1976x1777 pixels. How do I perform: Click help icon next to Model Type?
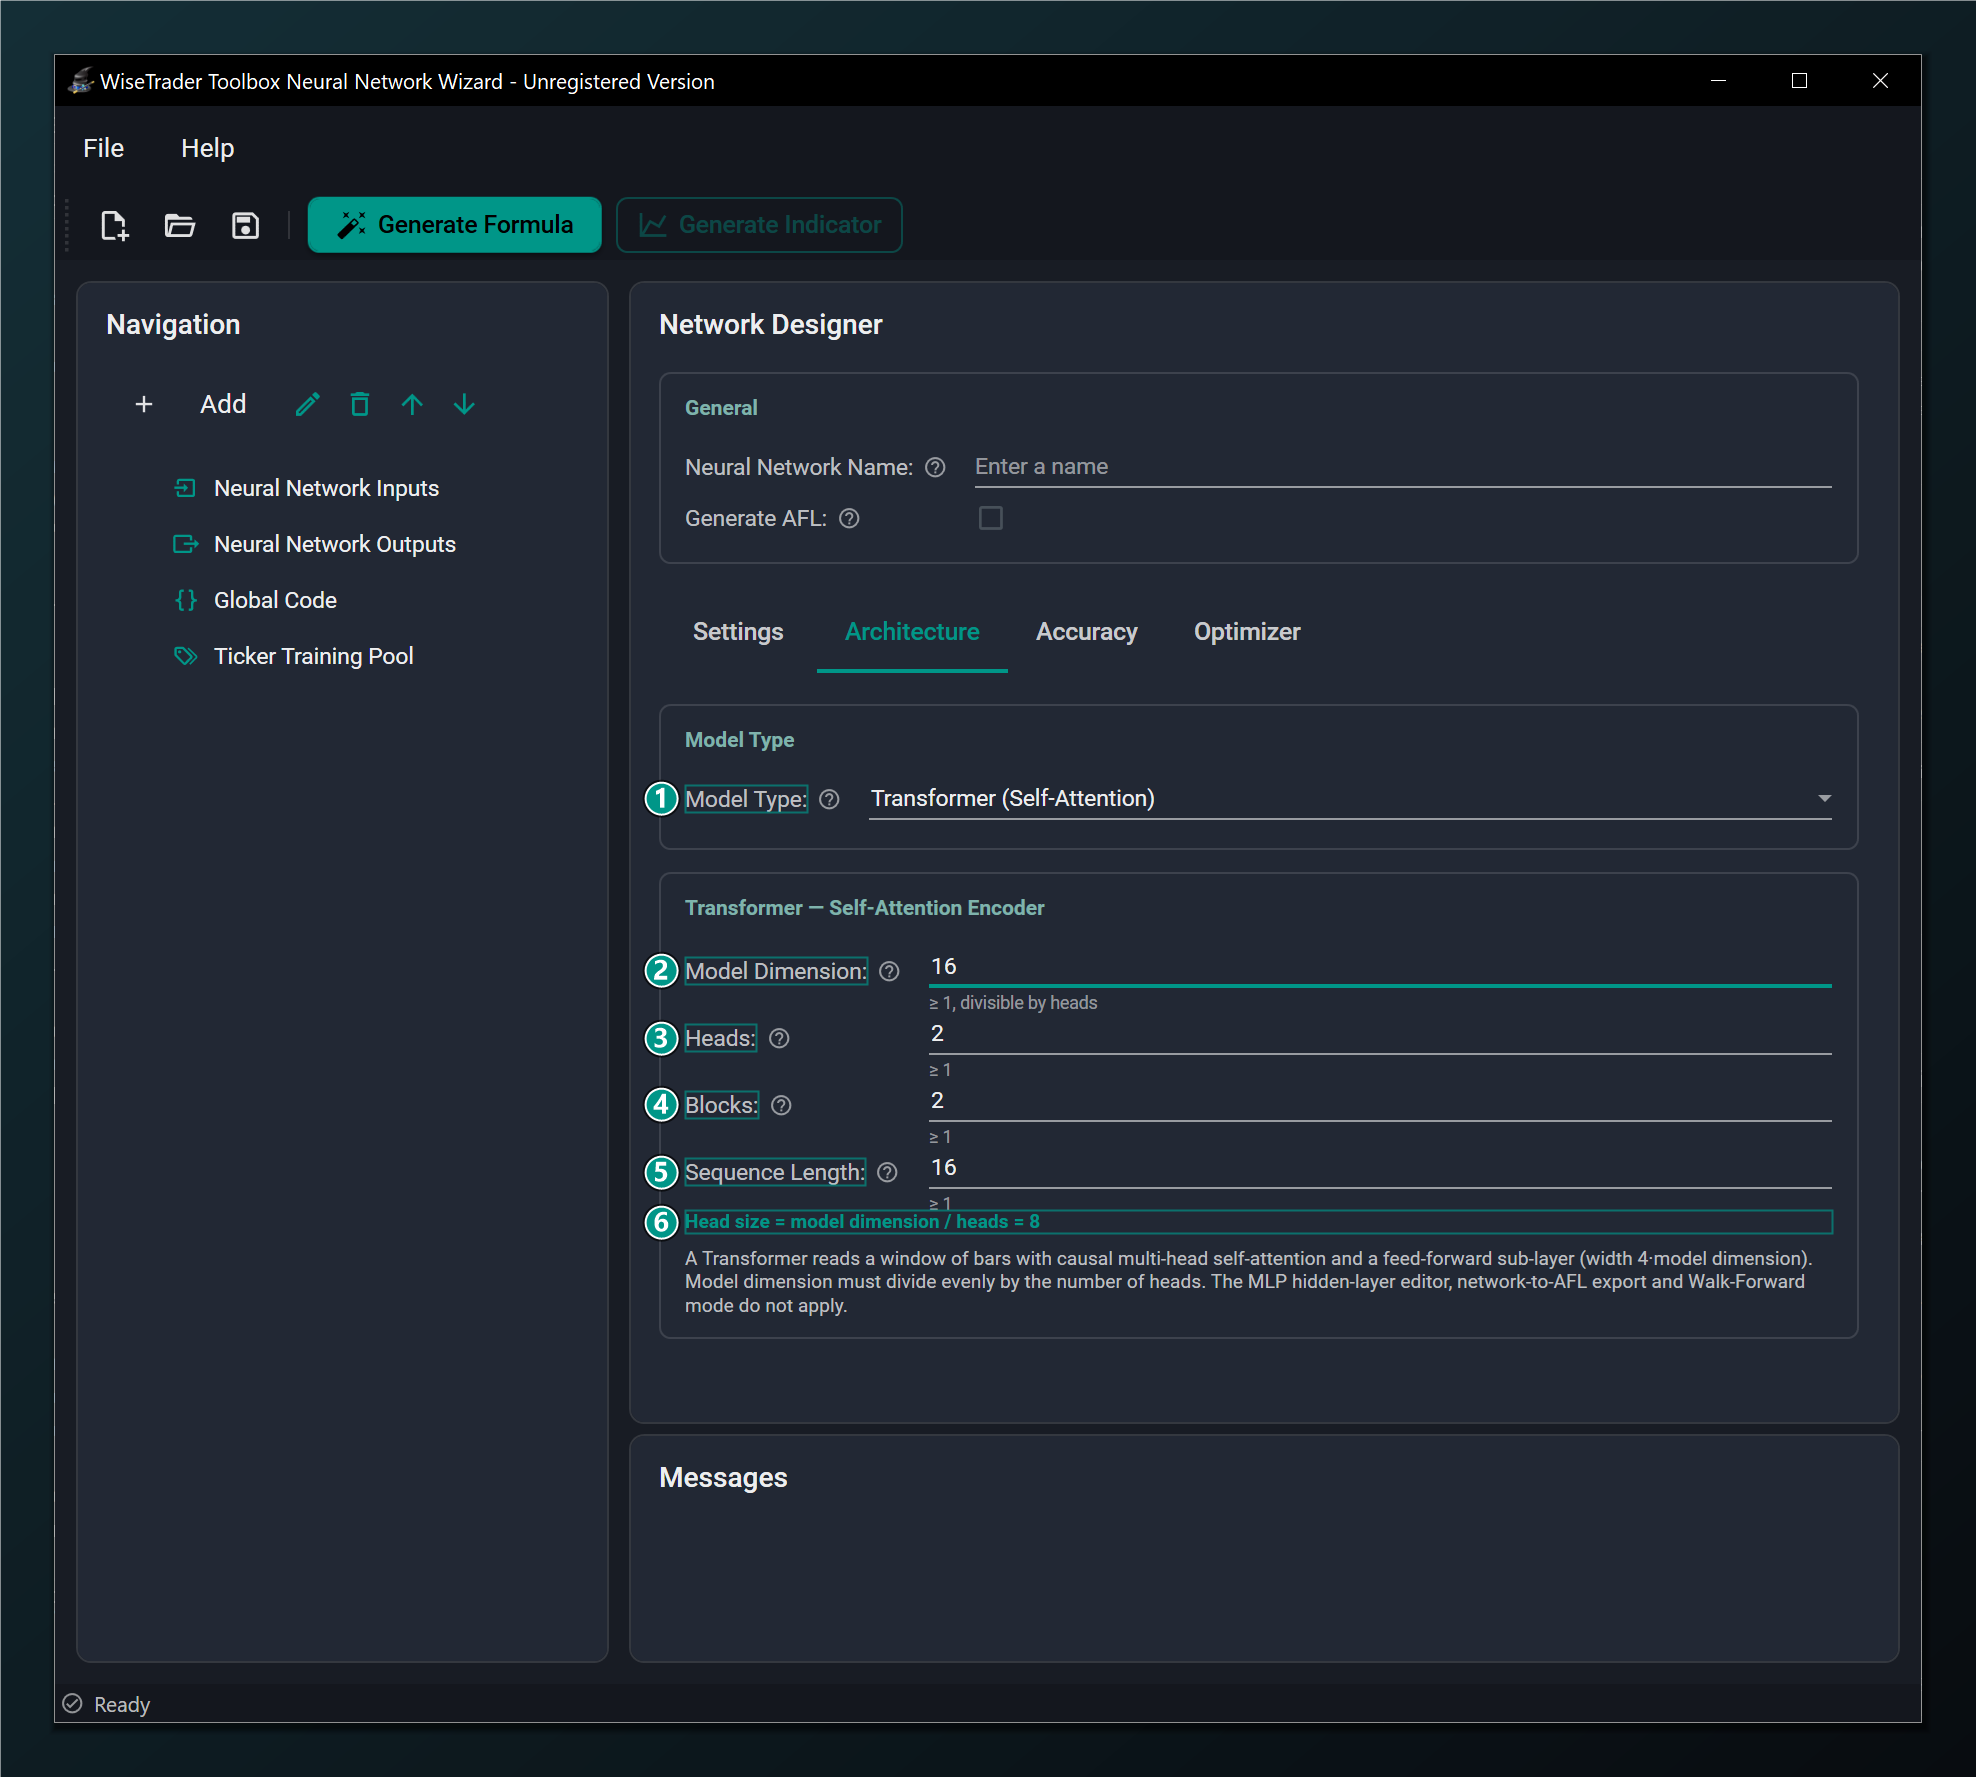click(x=829, y=799)
